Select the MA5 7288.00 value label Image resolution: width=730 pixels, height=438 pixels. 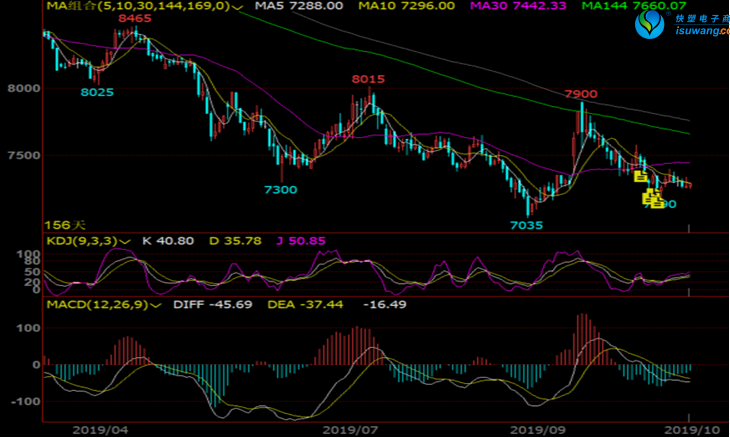(x=299, y=6)
